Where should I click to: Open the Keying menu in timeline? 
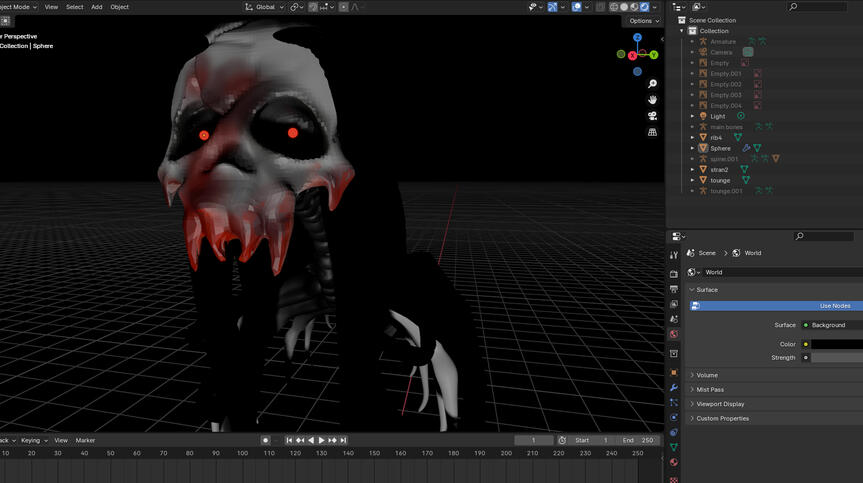click(x=31, y=440)
